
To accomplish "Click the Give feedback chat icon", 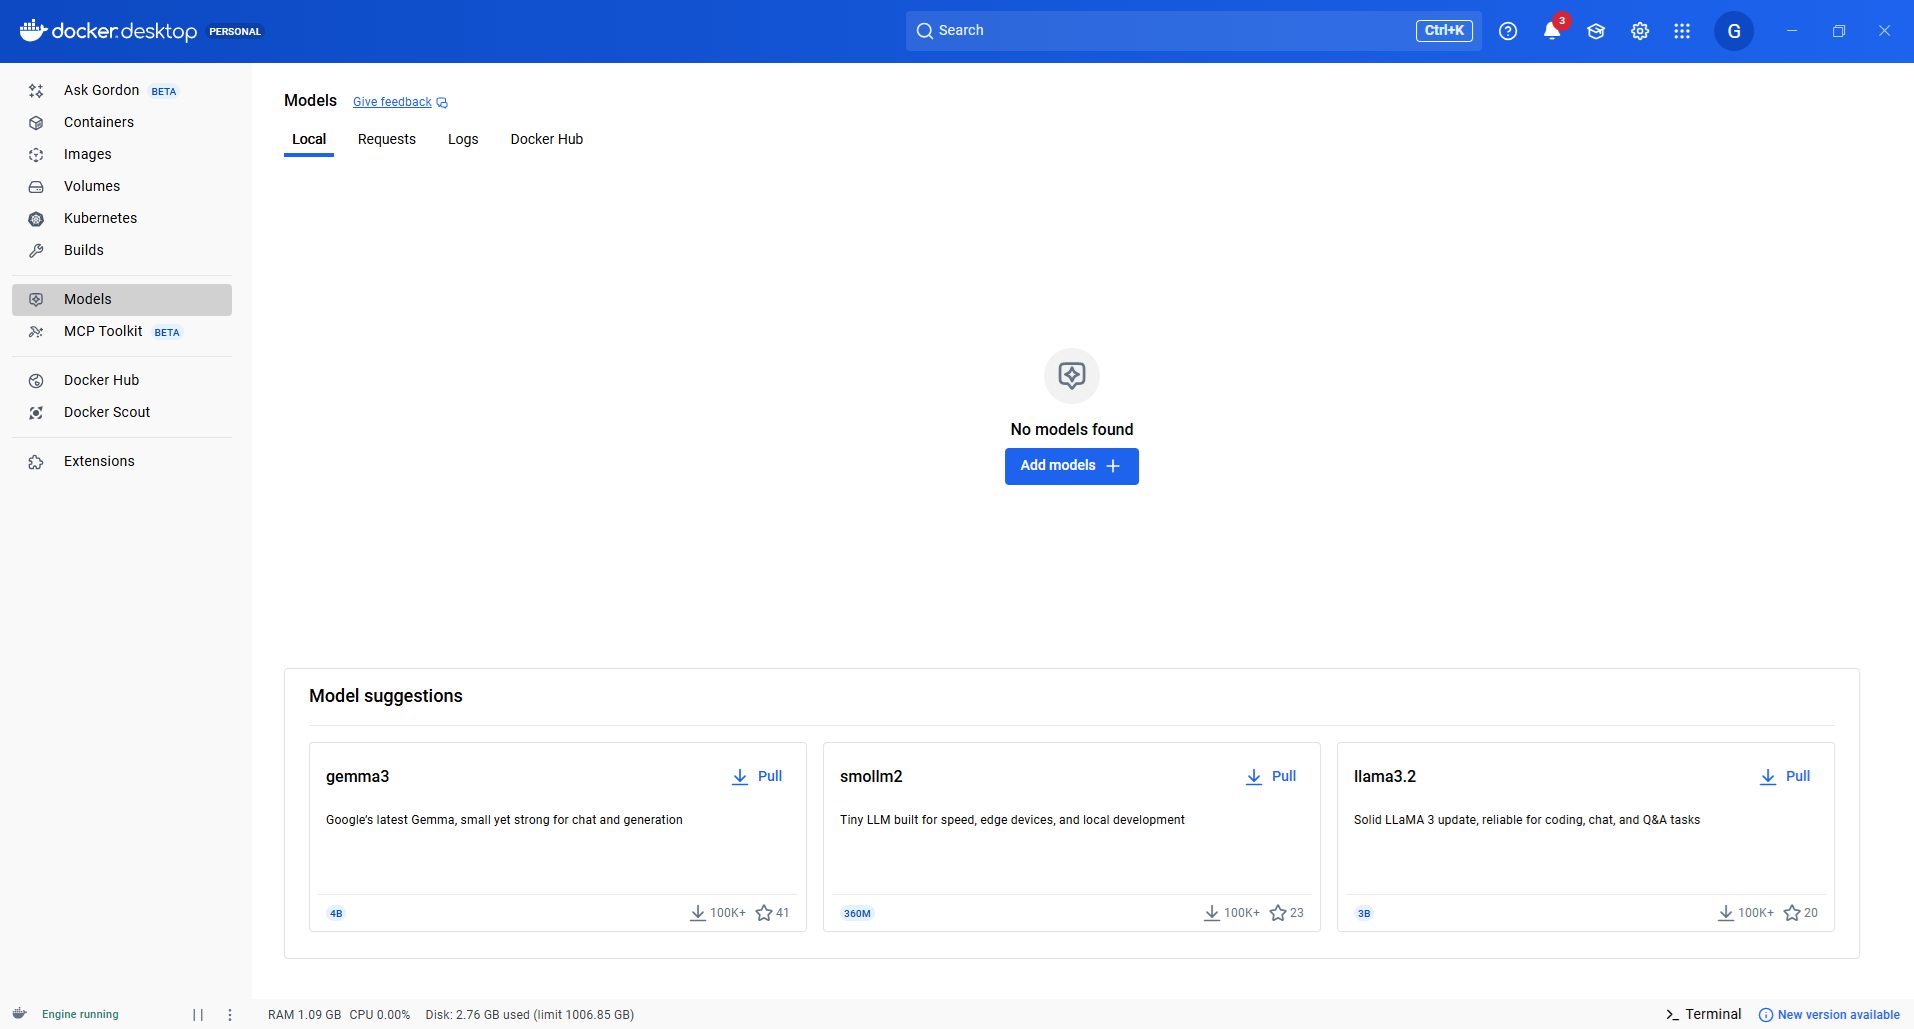I will pyautogui.click(x=442, y=103).
